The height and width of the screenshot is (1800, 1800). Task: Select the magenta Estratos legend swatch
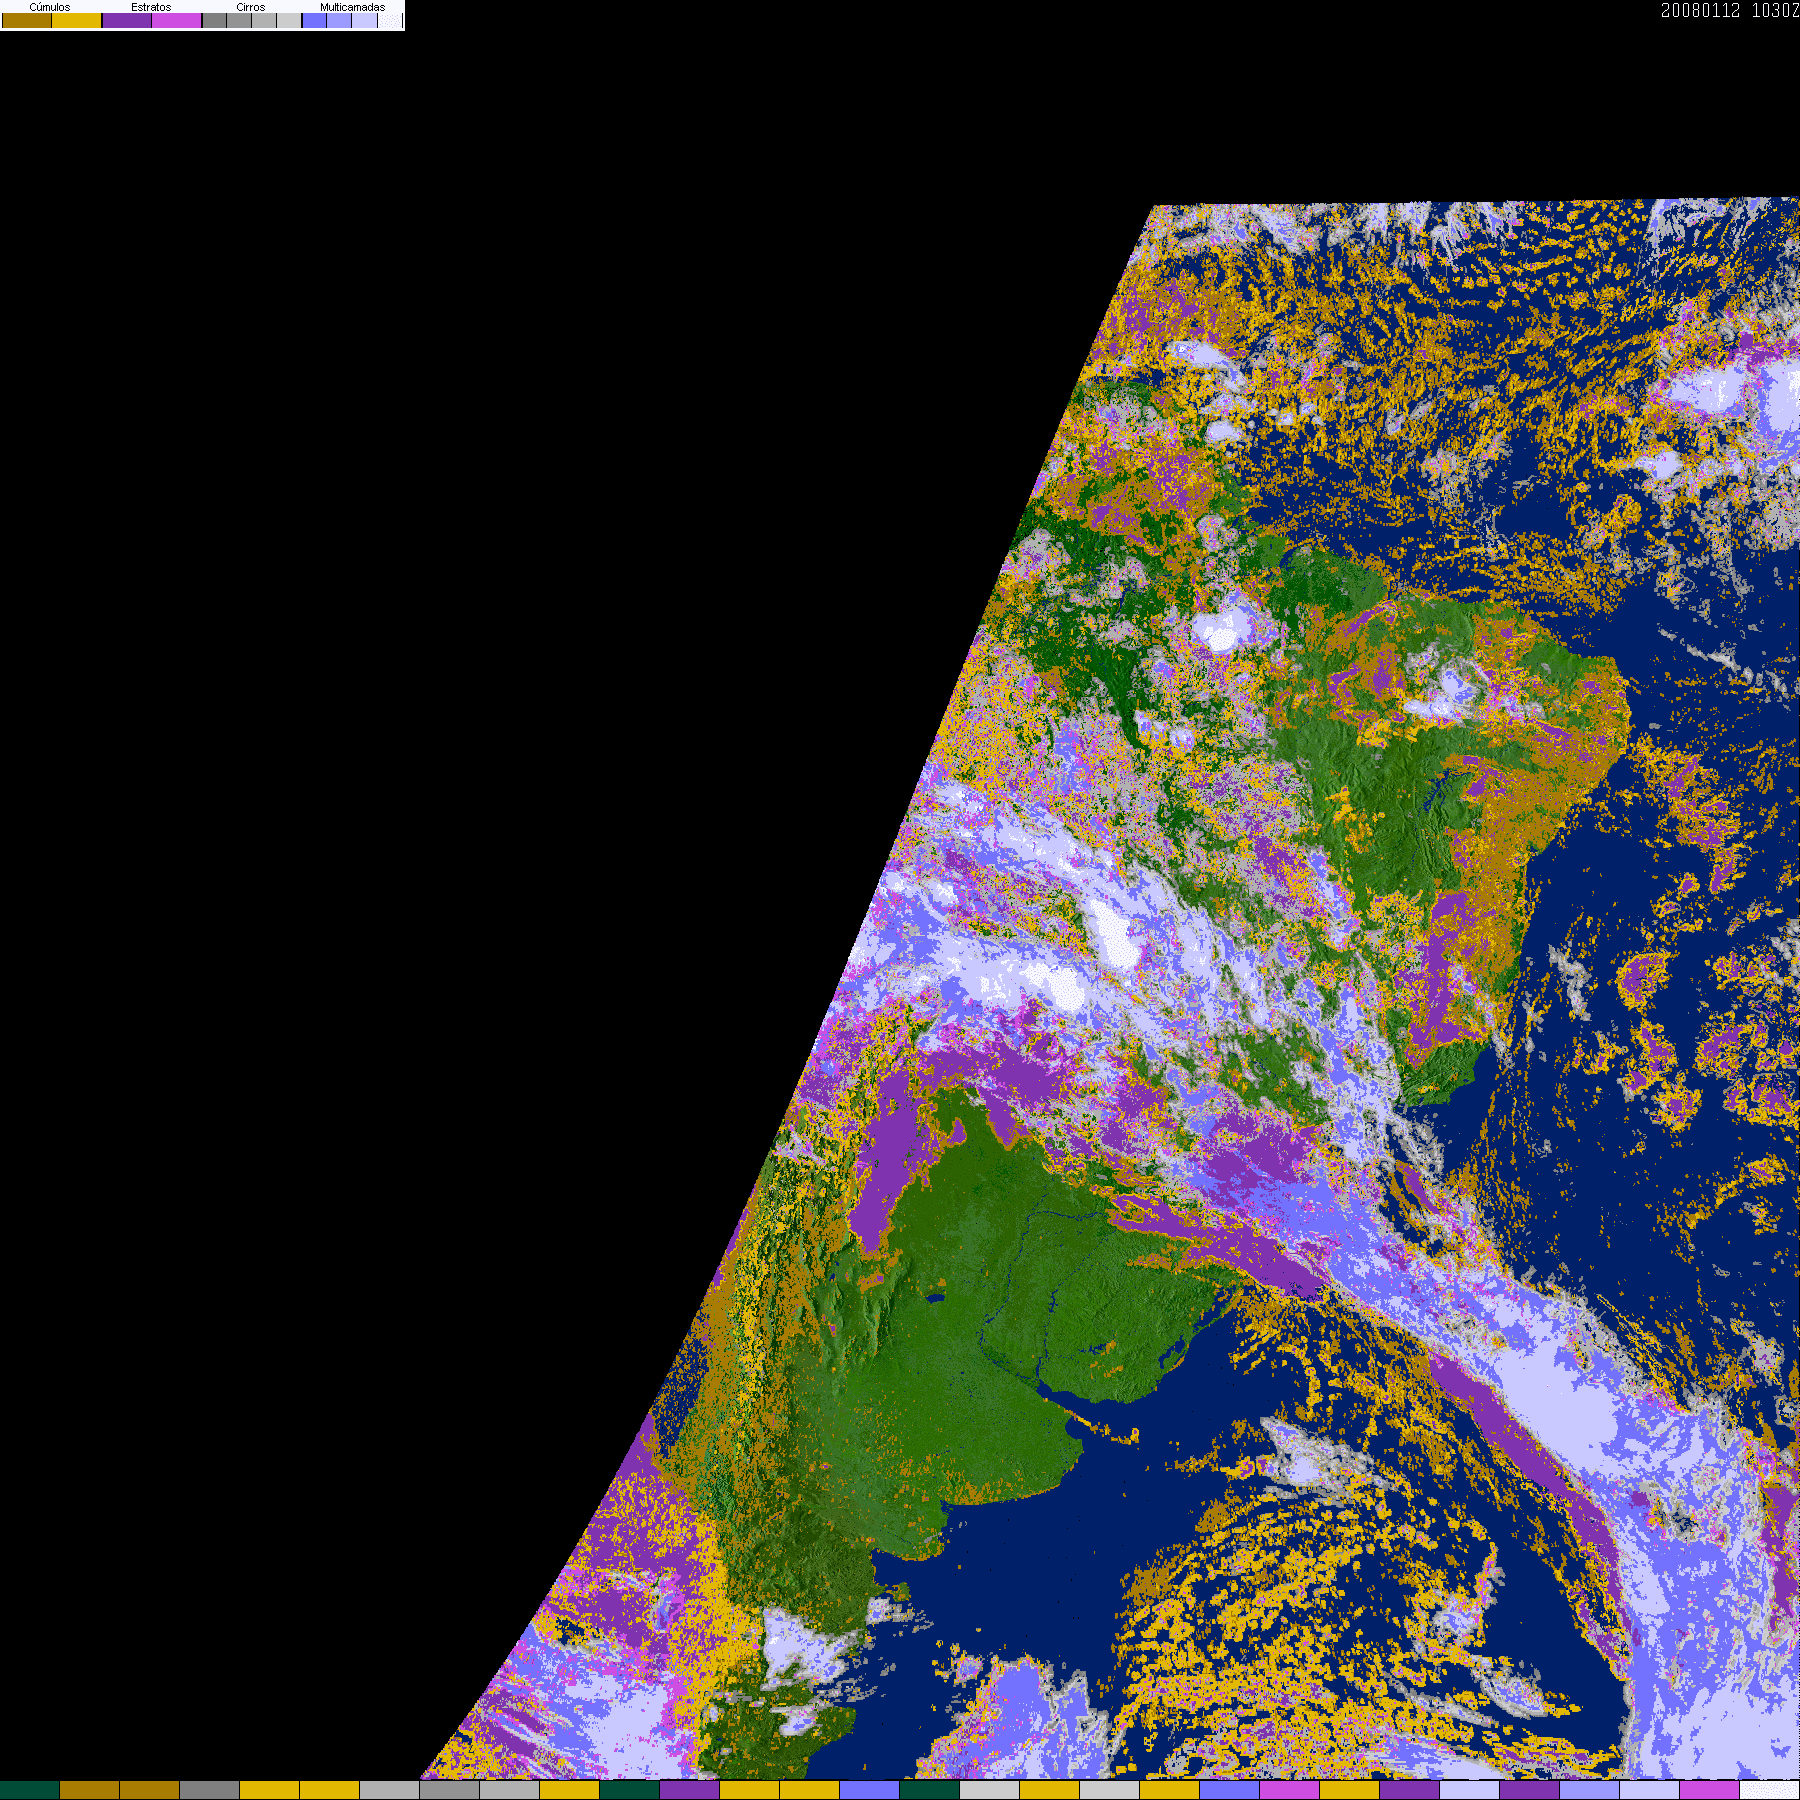pyautogui.click(x=177, y=20)
